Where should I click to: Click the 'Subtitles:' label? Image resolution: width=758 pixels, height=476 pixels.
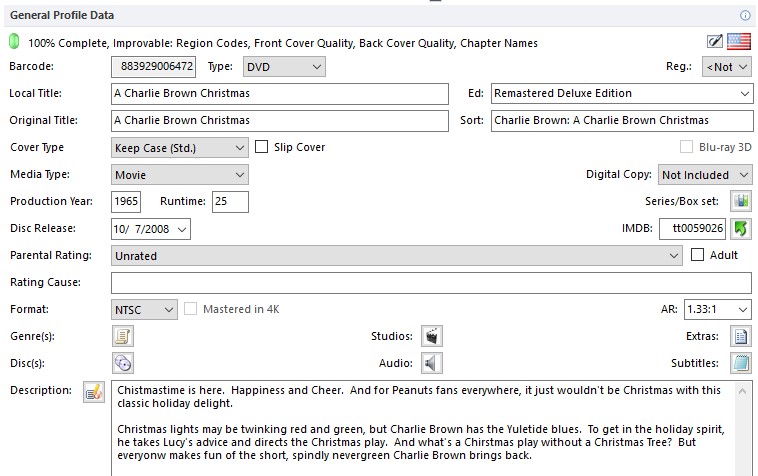pos(695,363)
